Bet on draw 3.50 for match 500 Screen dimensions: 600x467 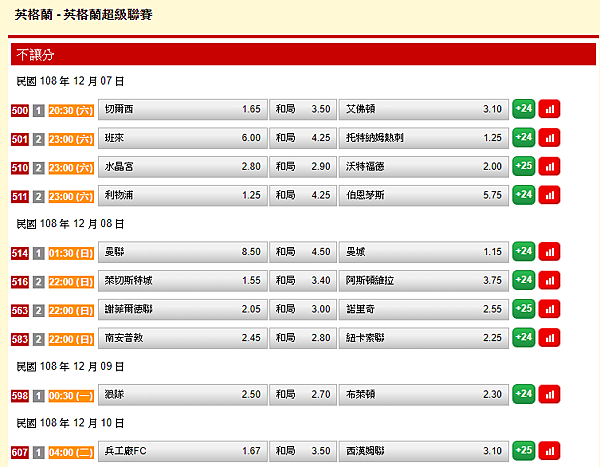click(x=303, y=109)
